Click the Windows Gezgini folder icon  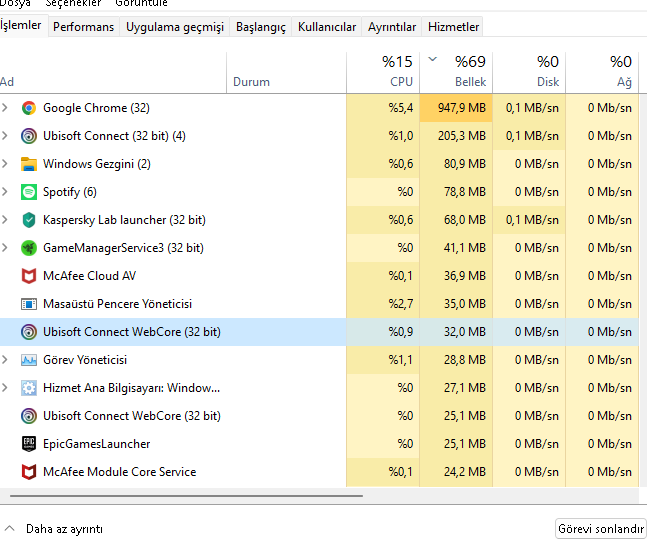point(29,164)
